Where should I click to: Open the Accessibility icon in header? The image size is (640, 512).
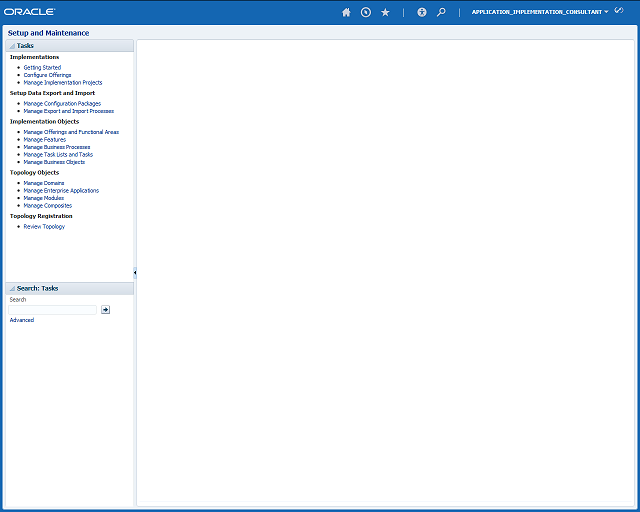(422, 12)
